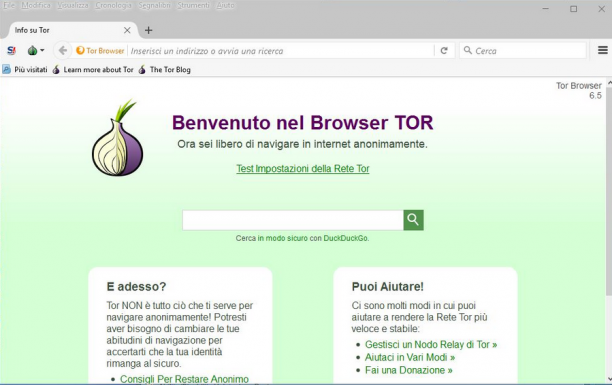
Task: Go back with the arrow button
Action: coord(62,50)
